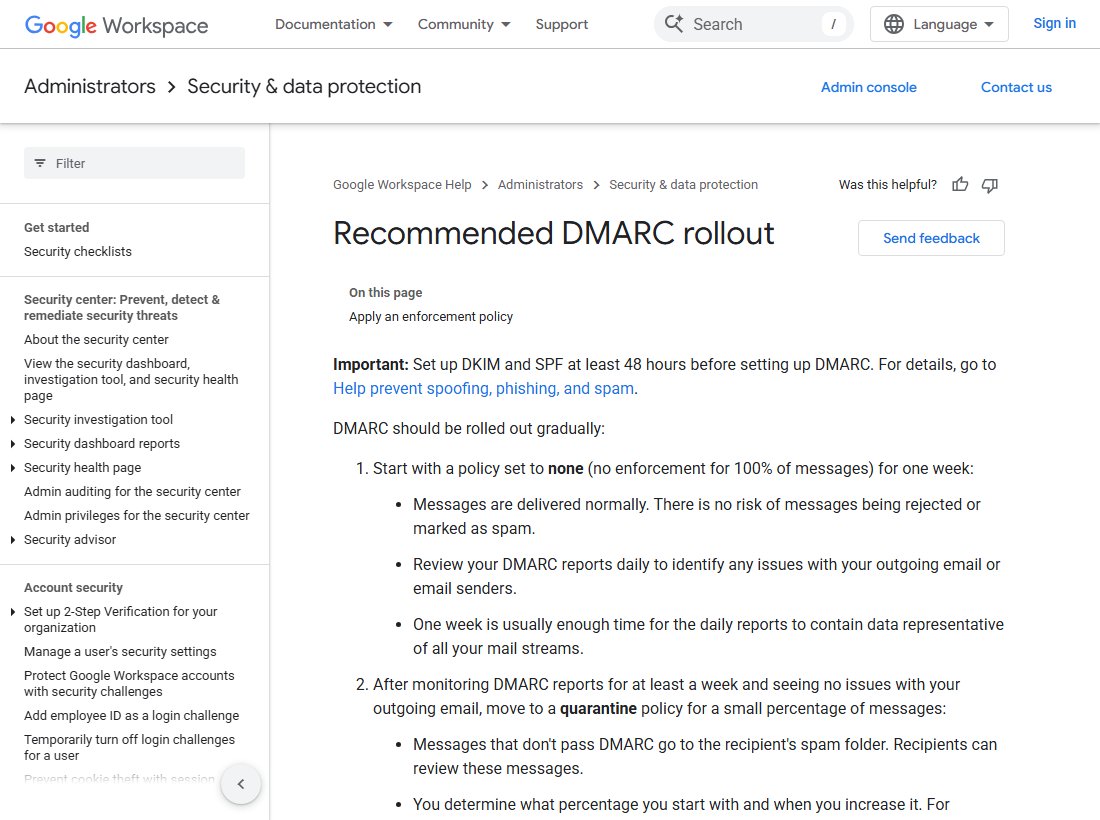Click the Send feedback button
The height and width of the screenshot is (820, 1100).
click(x=931, y=238)
